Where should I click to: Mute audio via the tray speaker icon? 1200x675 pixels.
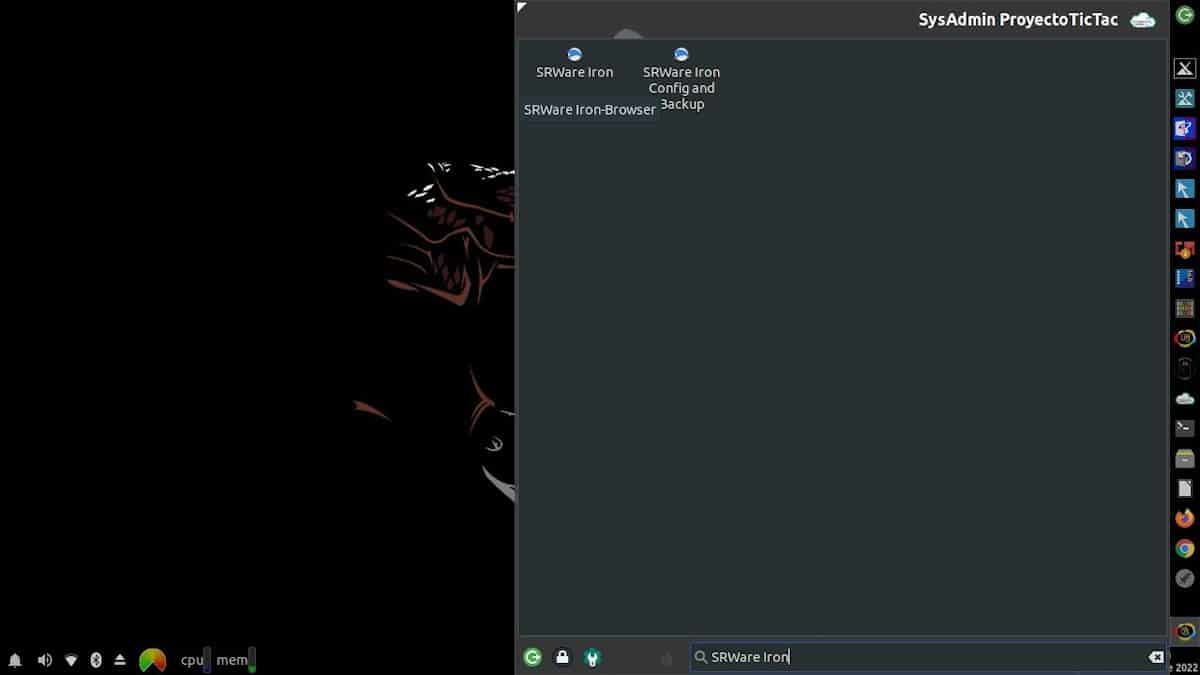pos(45,660)
